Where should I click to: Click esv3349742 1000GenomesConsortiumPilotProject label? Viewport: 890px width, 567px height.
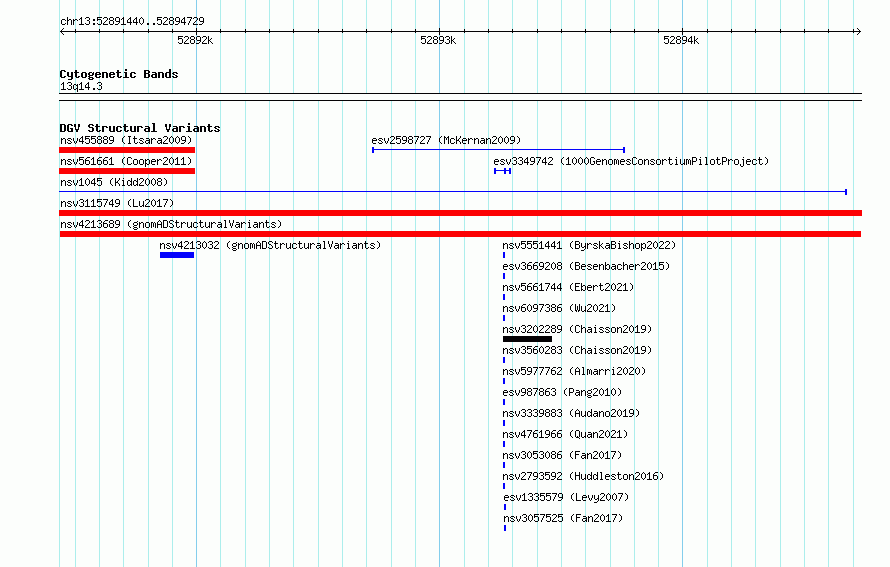point(631,161)
